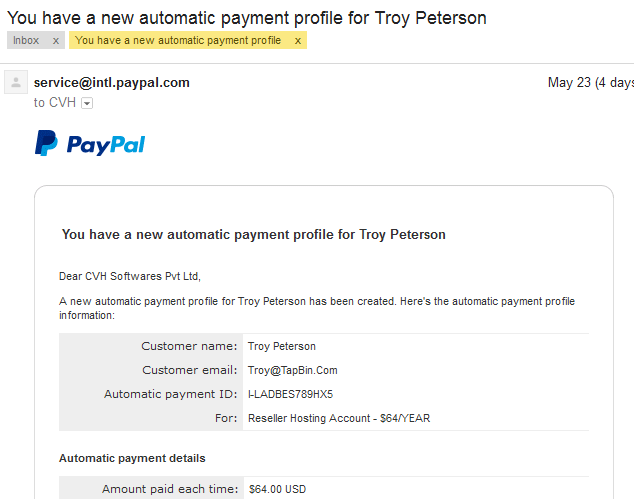Click the $64.00 USD amount value
Viewport: 634px width, 499px height.
(277, 489)
